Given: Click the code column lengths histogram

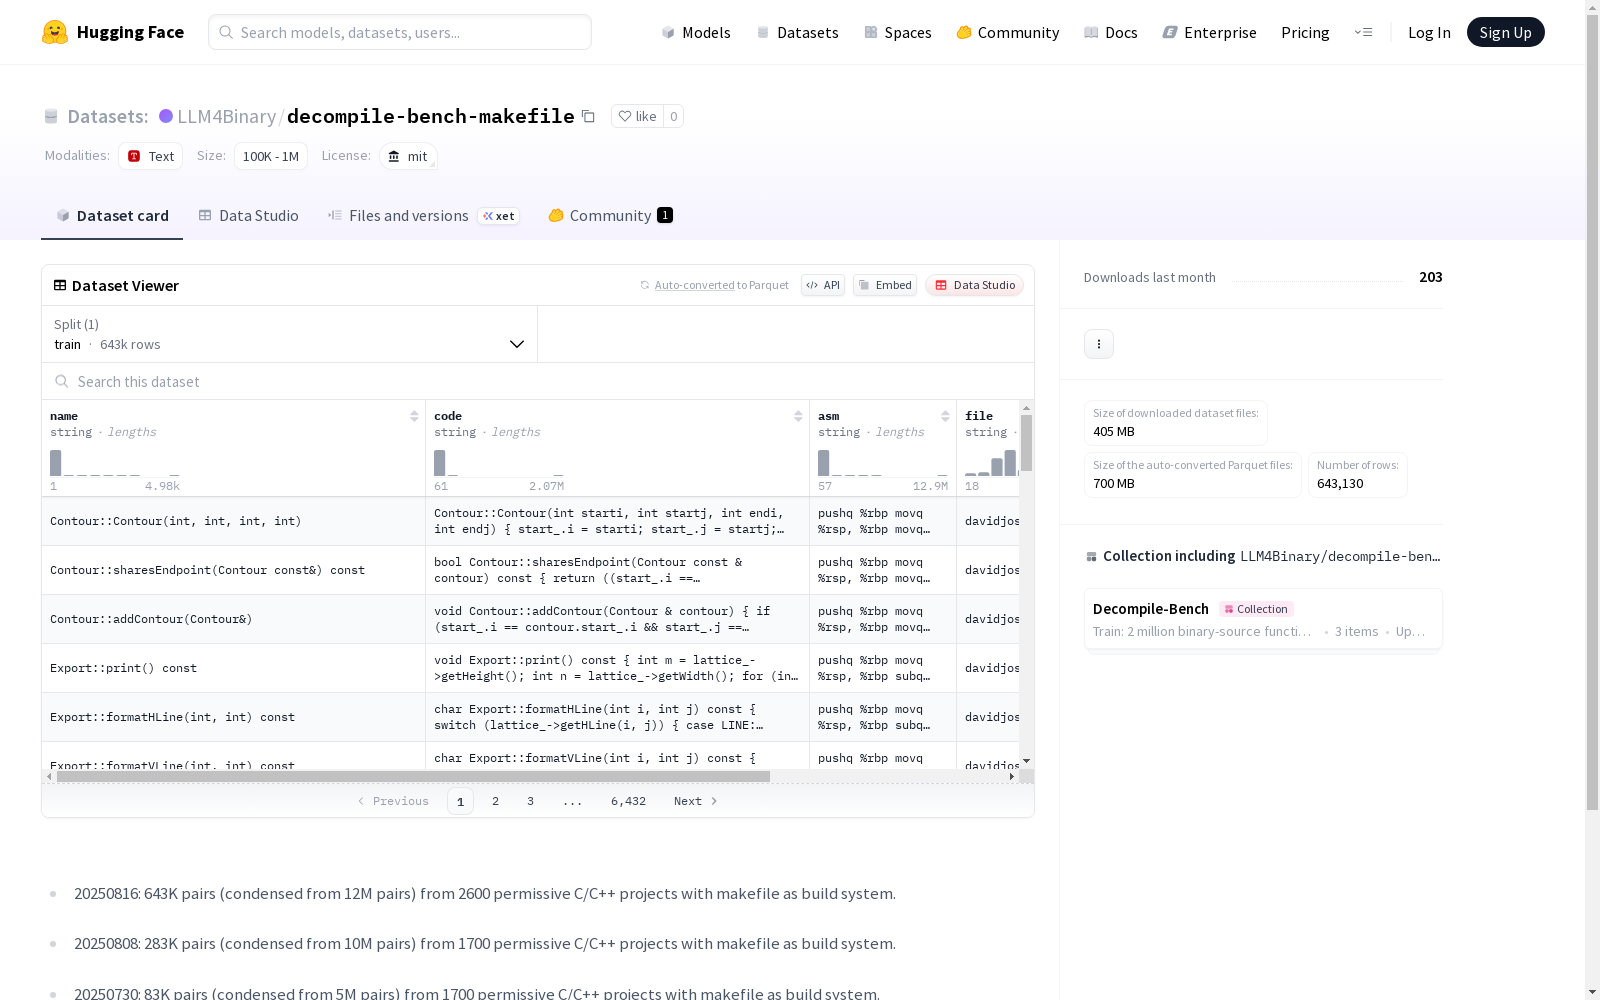Looking at the screenshot, I should pos(499,462).
